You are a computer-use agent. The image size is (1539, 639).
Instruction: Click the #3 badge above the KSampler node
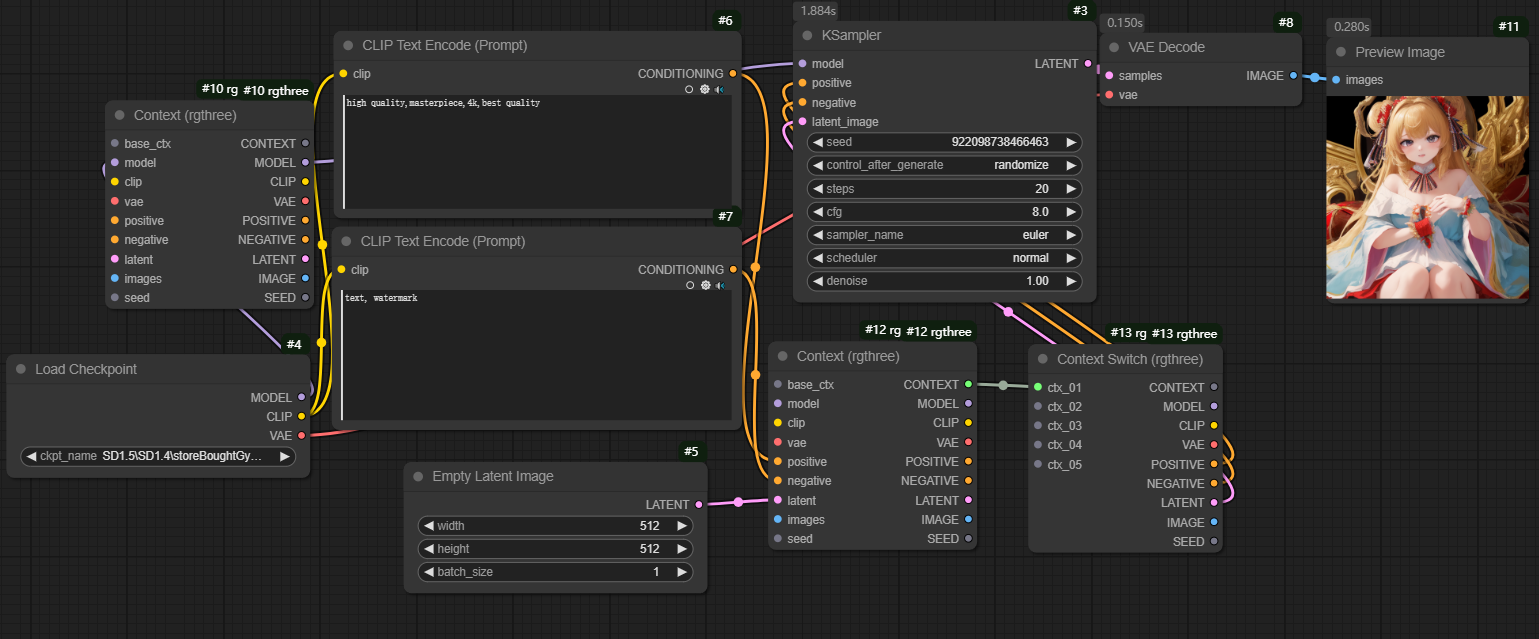1079,10
